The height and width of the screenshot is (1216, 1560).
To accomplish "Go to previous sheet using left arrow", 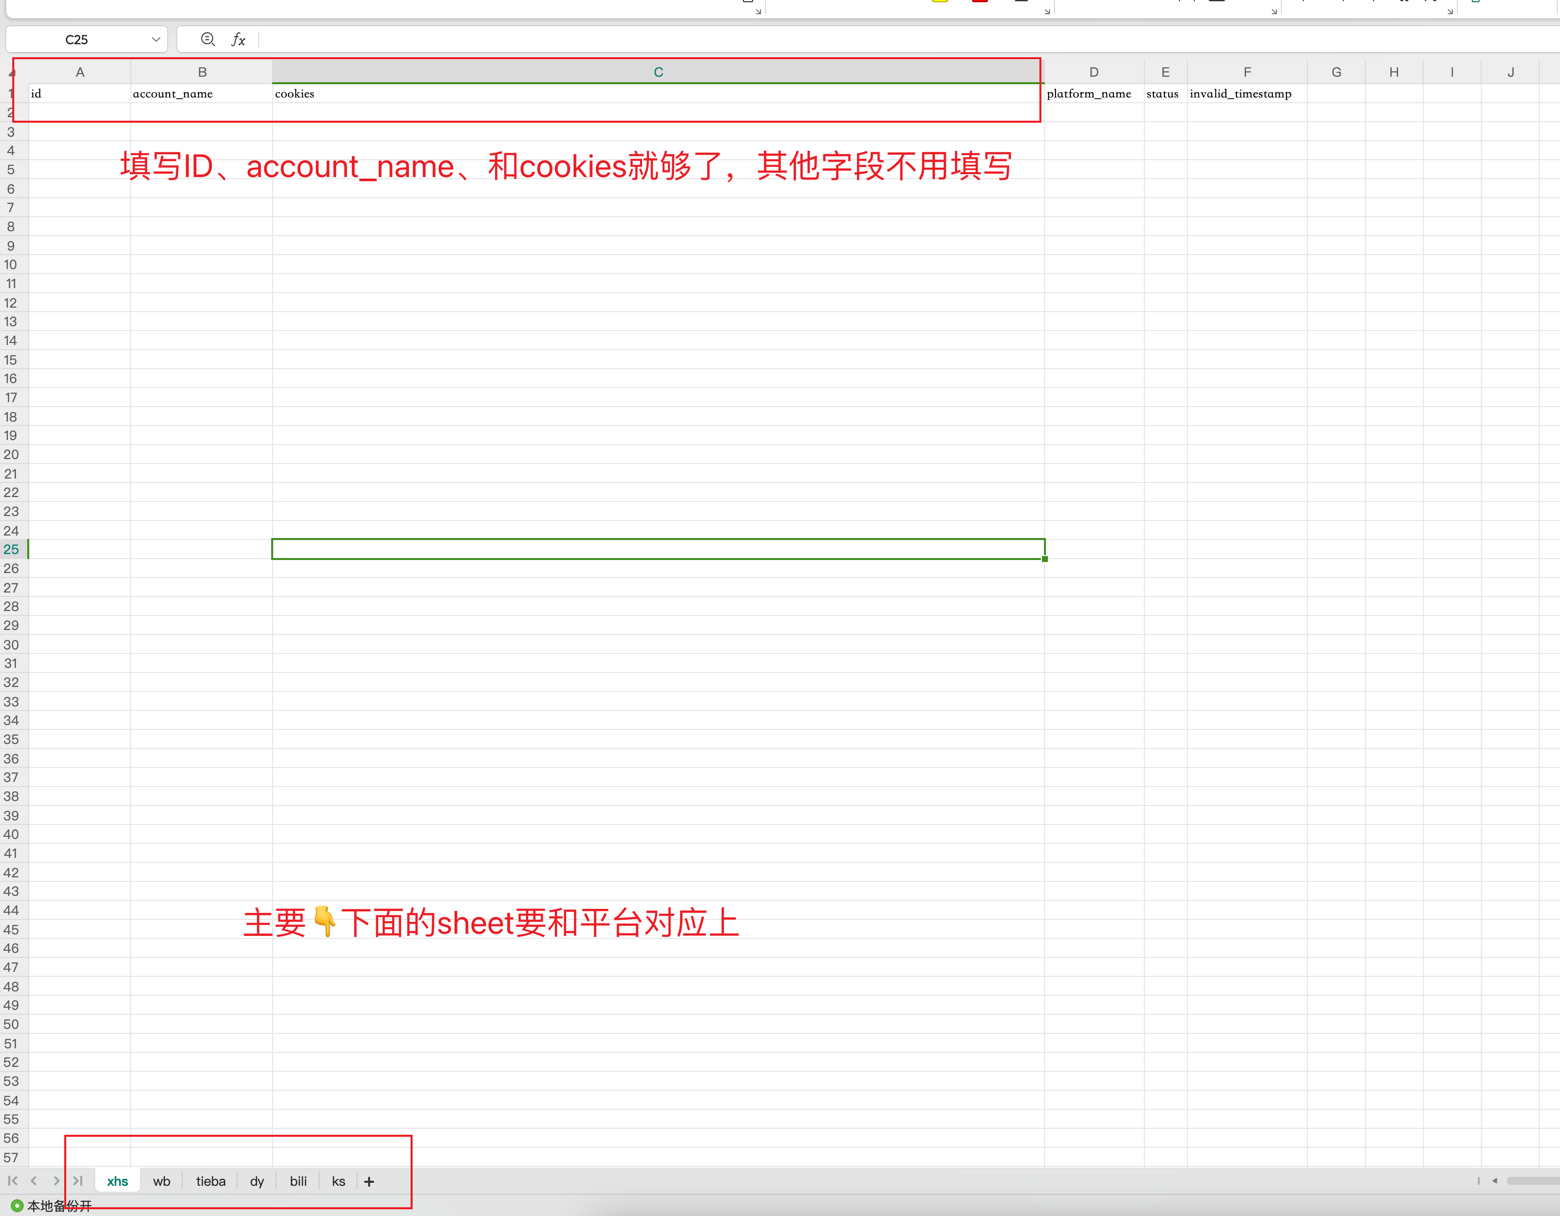I will (x=34, y=1181).
